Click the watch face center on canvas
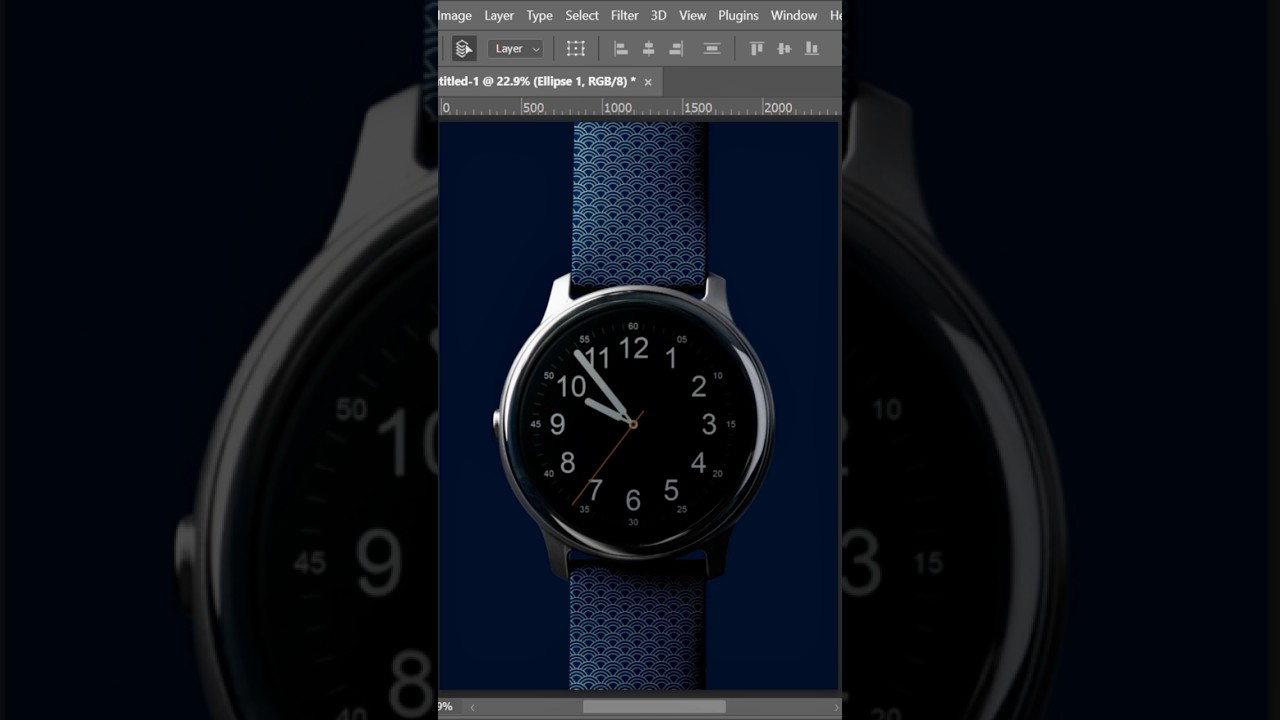 (633, 424)
